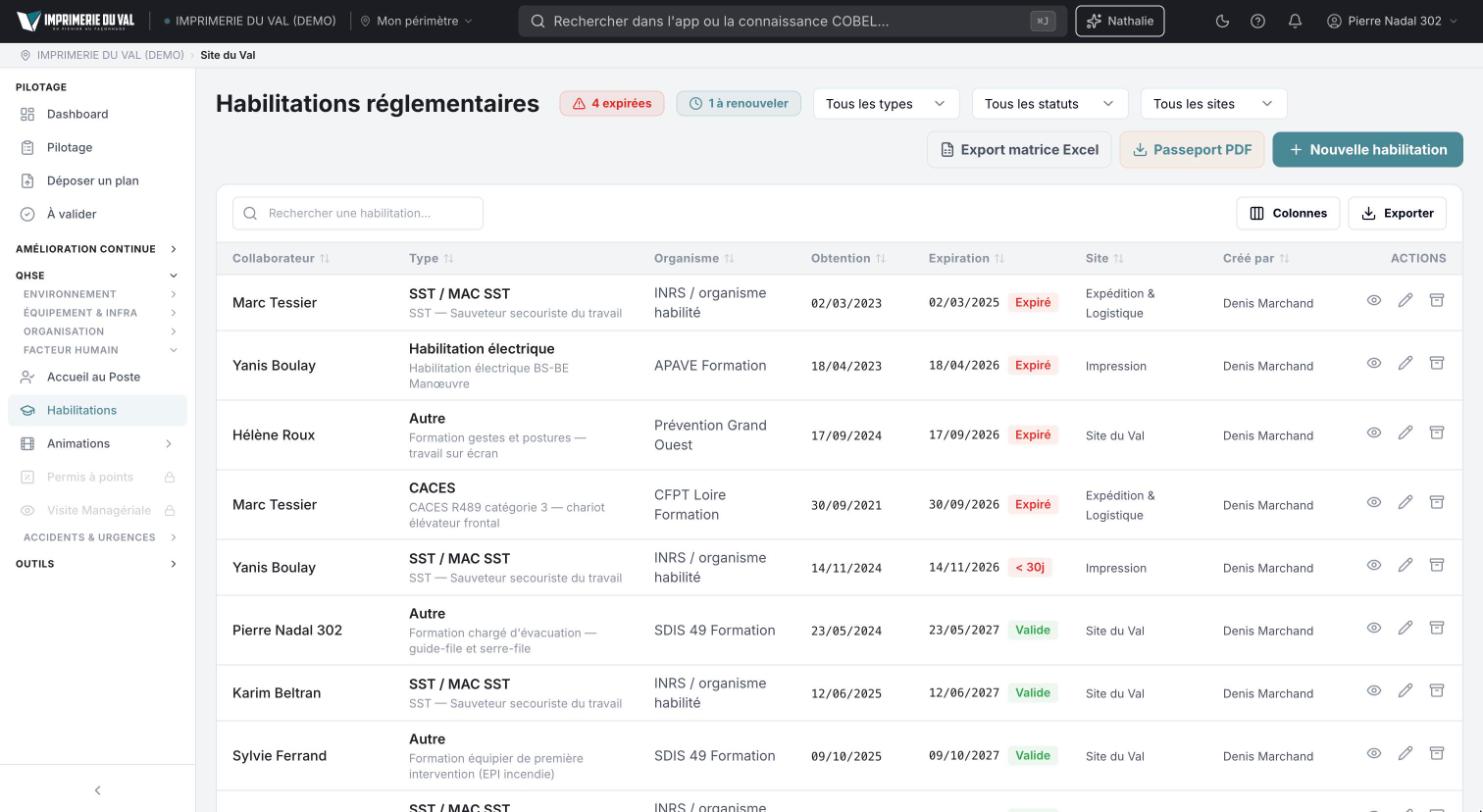Archive Pierre Nadal 302's habilitation
Viewport: 1483px width, 812px height.
tap(1437, 628)
